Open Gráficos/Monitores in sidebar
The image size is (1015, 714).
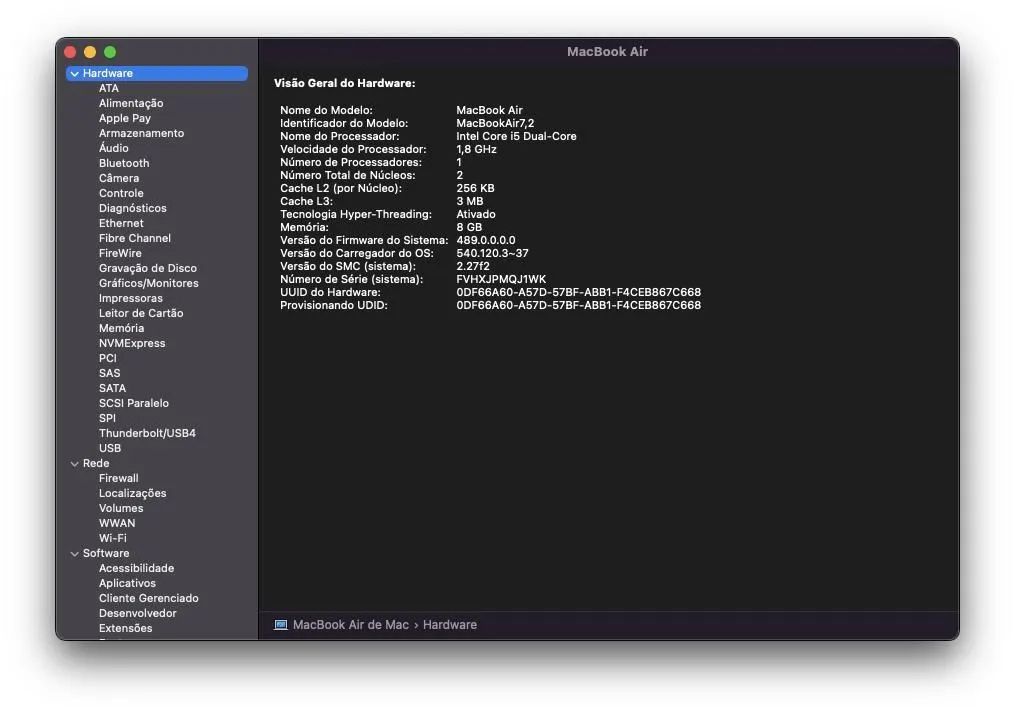(x=148, y=283)
